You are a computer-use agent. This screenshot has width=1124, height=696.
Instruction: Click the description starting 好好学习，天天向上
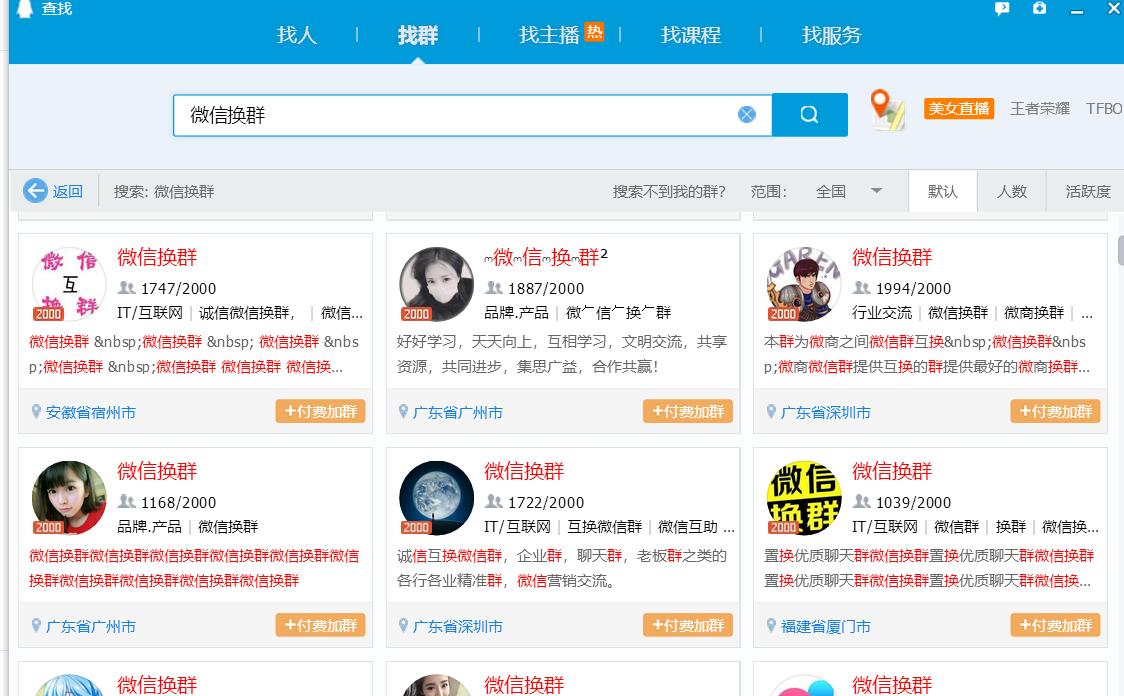pos(562,354)
